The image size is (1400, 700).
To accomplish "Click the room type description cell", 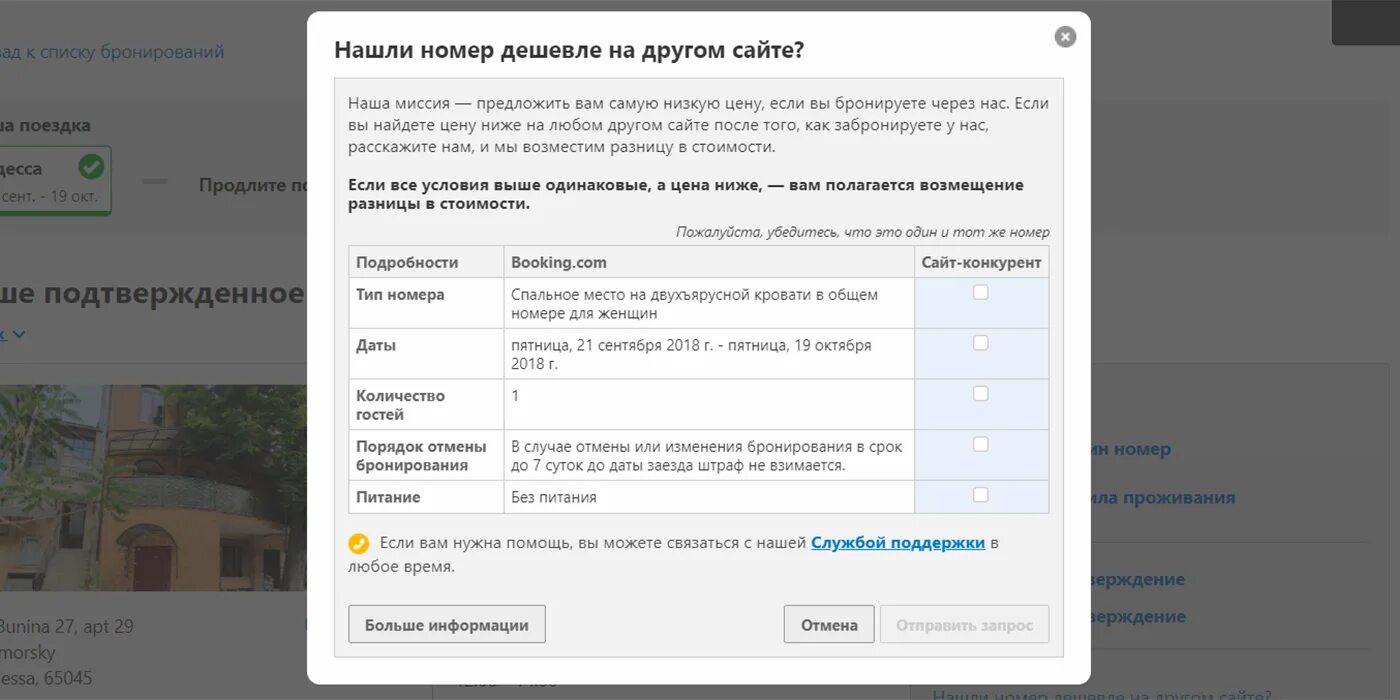I will click(x=709, y=303).
